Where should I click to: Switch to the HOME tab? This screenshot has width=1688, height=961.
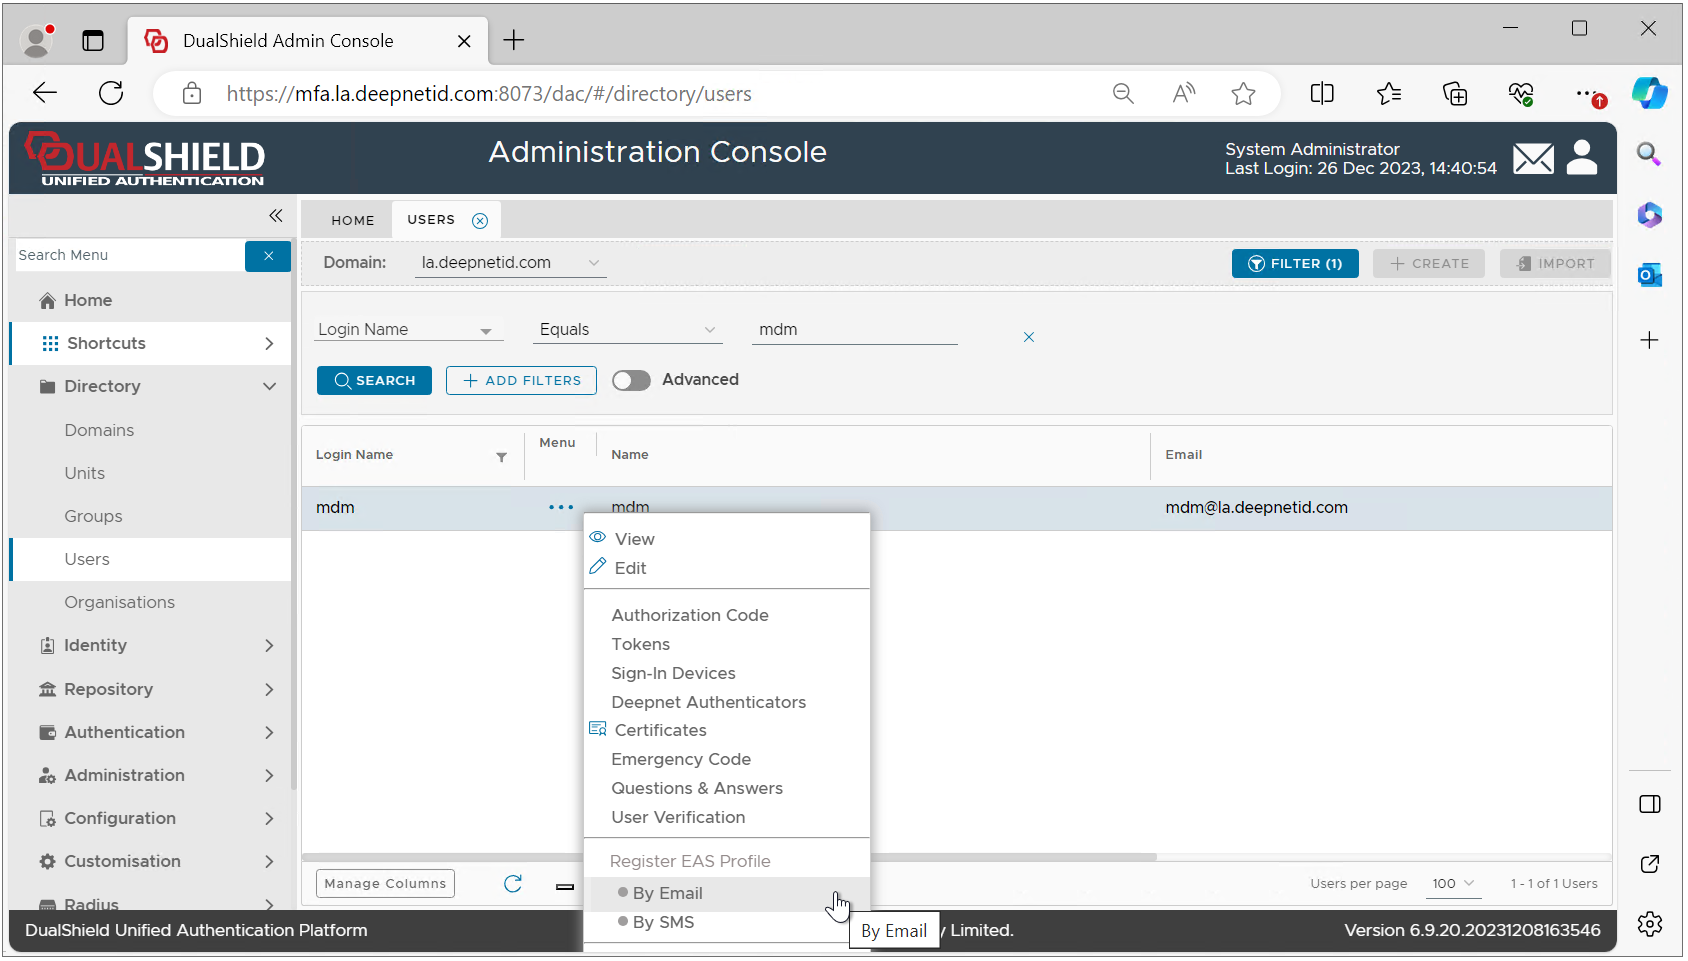tap(353, 221)
